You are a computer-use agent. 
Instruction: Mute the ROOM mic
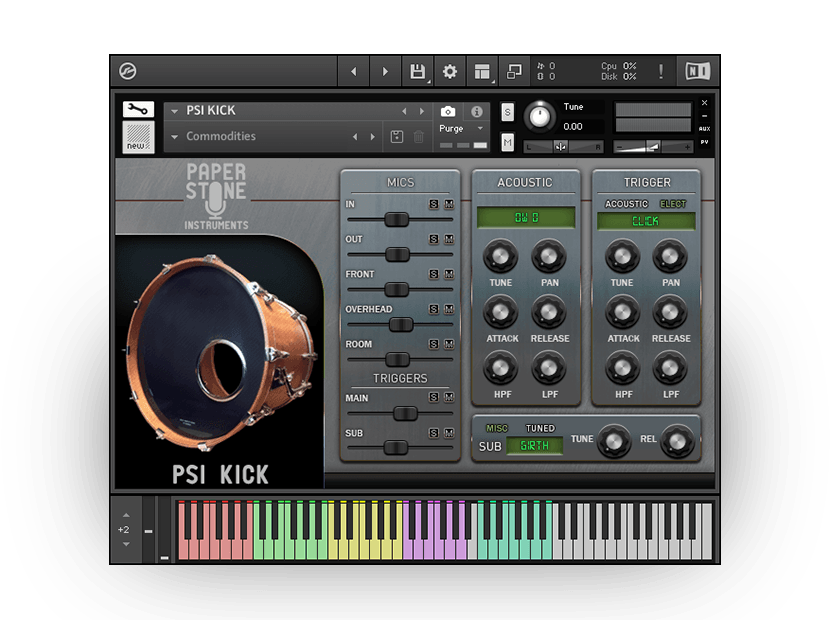coord(449,344)
